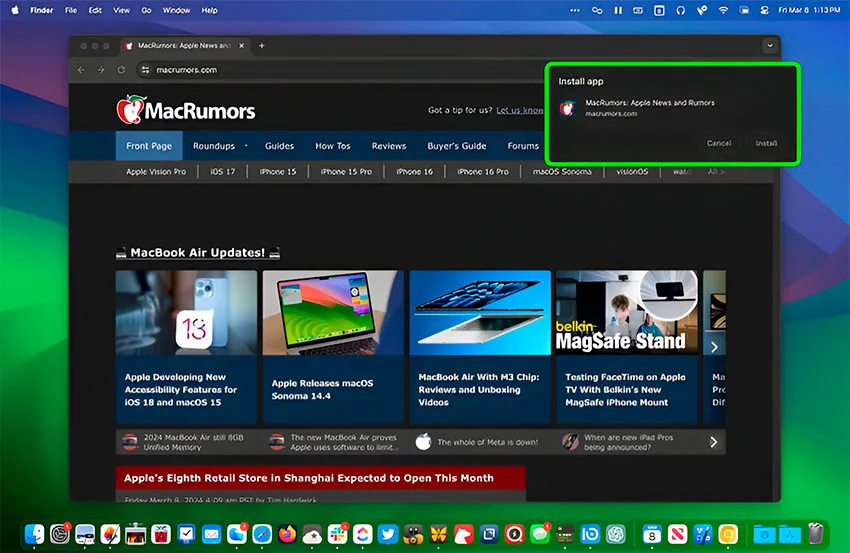Open the iOS 18 accessibility features story
The height and width of the screenshot is (553, 850).
tap(186, 346)
